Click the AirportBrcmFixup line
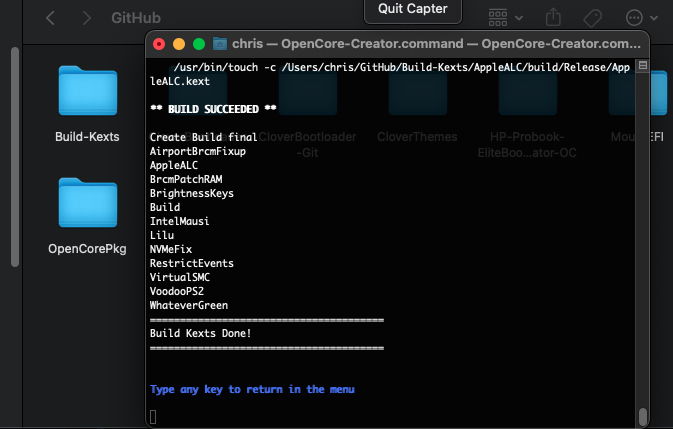The image size is (673, 429). pos(198,151)
